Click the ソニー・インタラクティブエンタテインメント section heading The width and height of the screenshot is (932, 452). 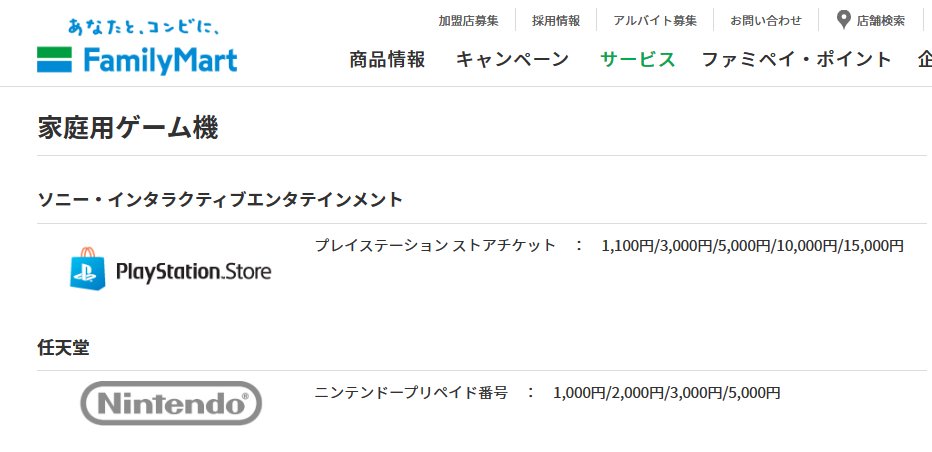click(x=221, y=199)
